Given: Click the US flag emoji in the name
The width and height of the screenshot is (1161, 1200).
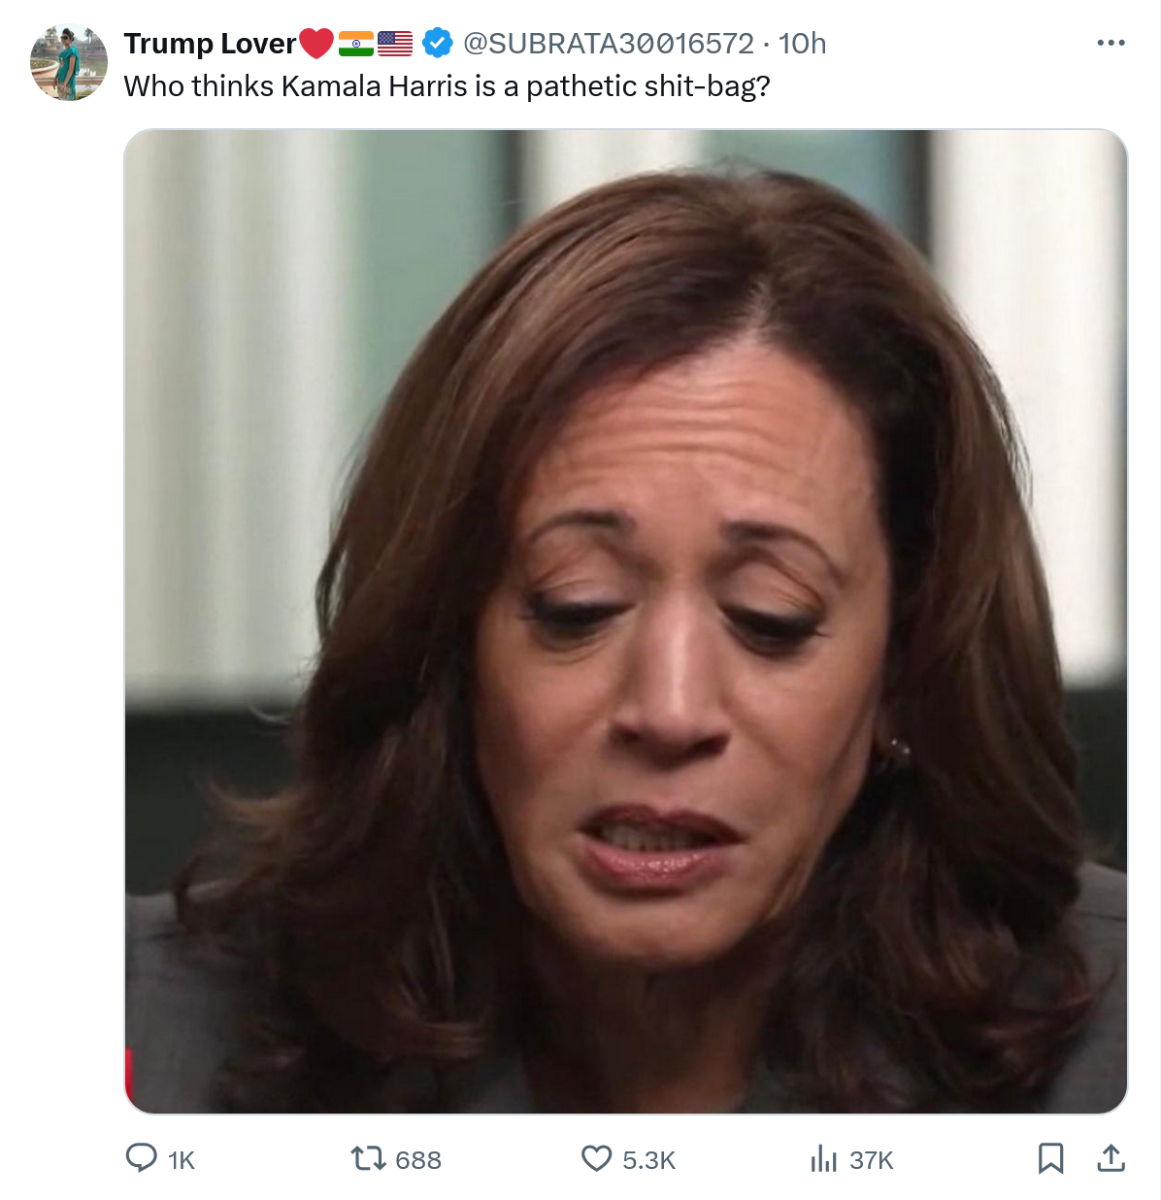Looking at the screenshot, I should pos(395,43).
